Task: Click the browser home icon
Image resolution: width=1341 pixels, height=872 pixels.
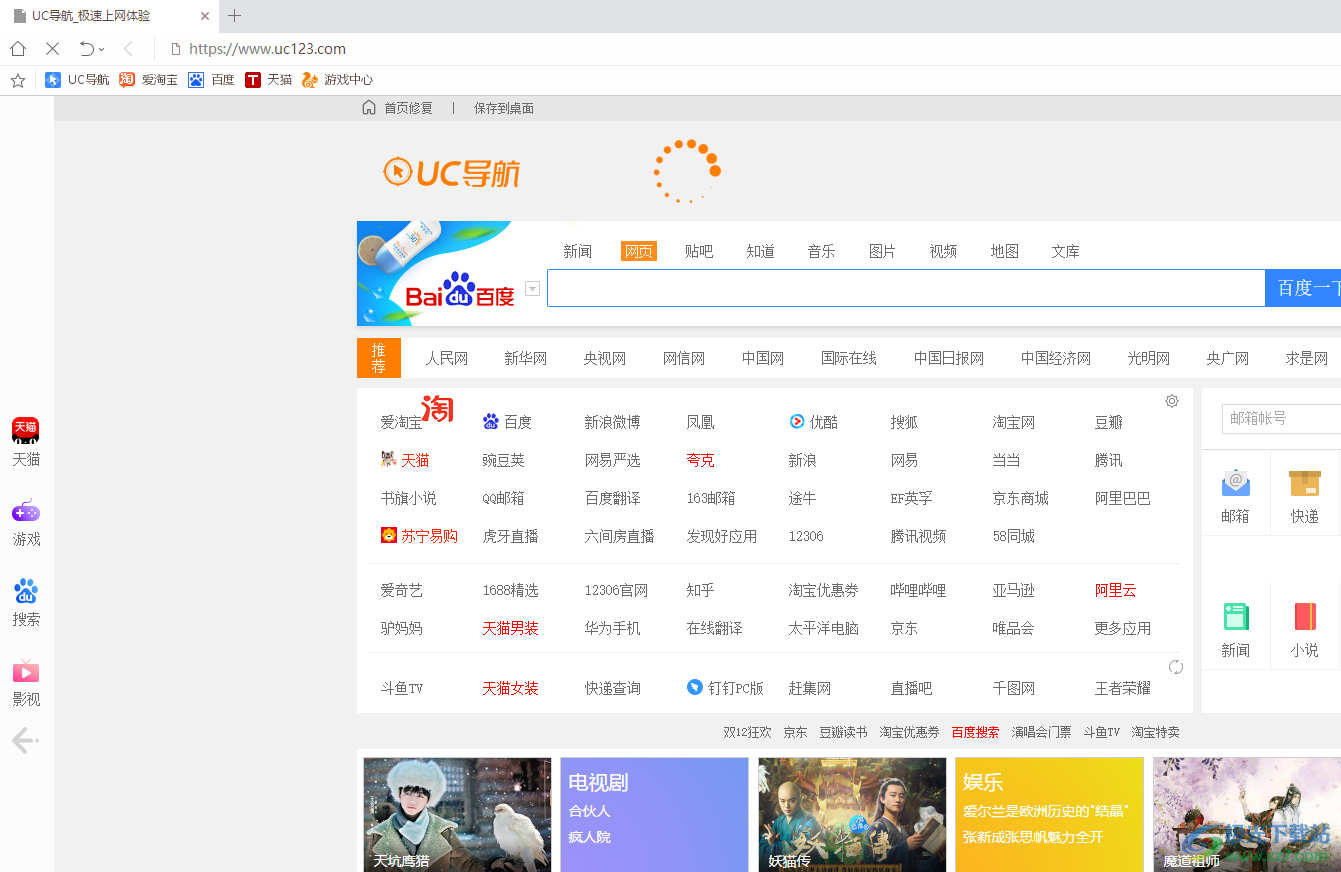Action: pyautogui.click(x=18, y=49)
